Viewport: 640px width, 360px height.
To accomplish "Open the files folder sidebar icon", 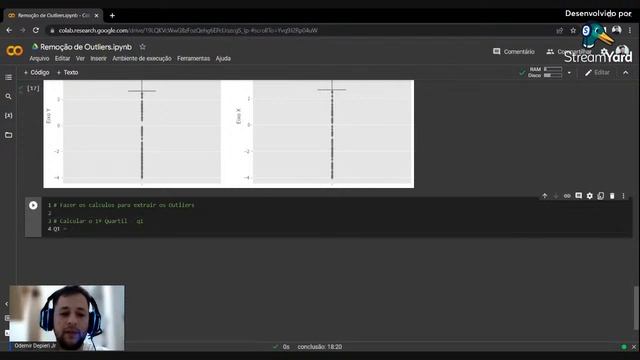I will pyautogui.click(x=8, y=135).
